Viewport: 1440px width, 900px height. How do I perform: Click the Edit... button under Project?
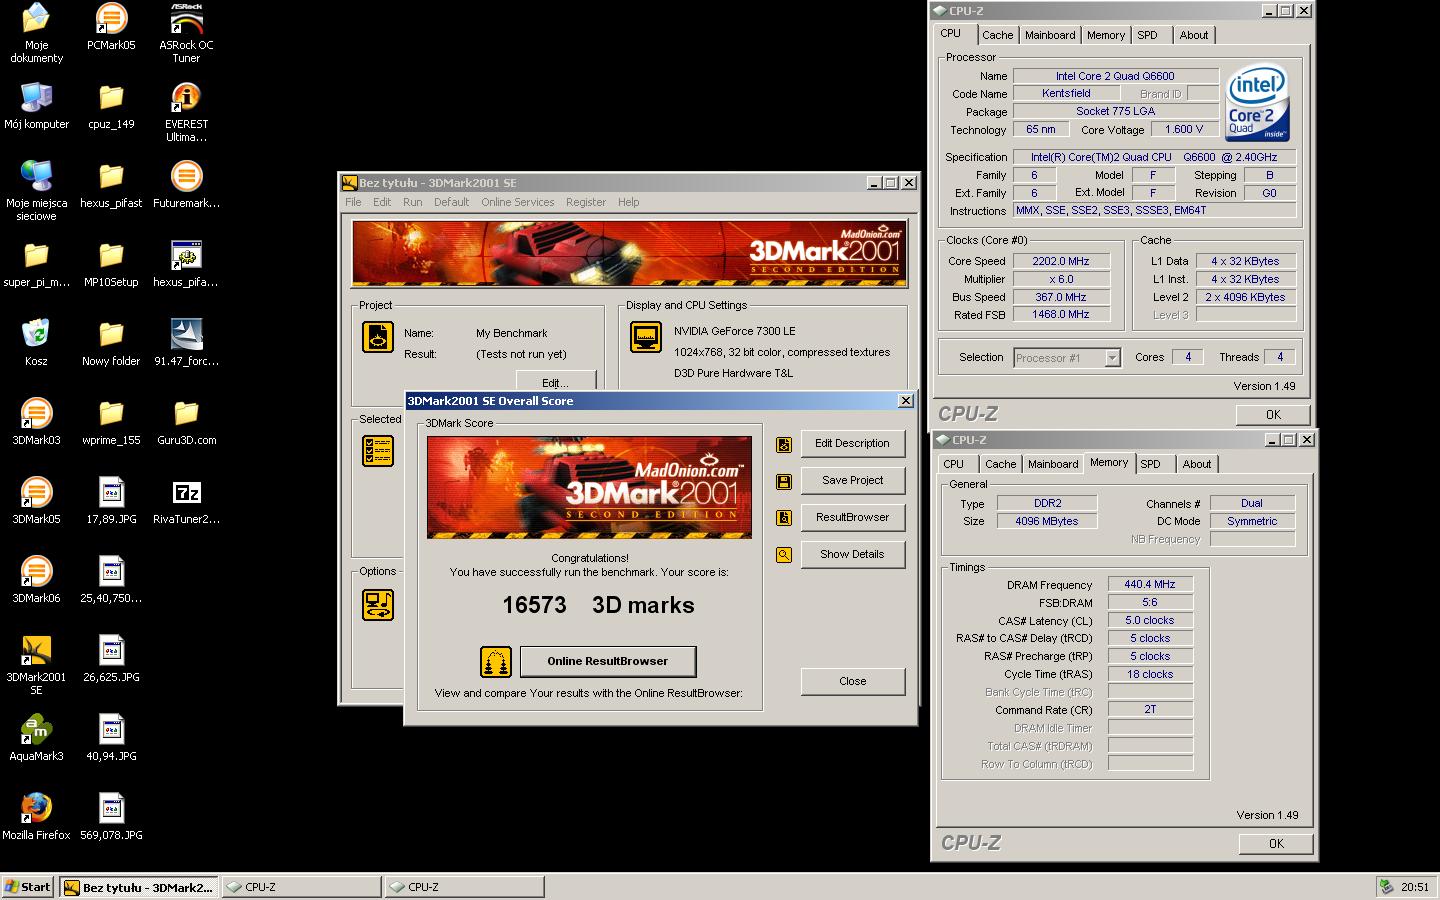555,381
